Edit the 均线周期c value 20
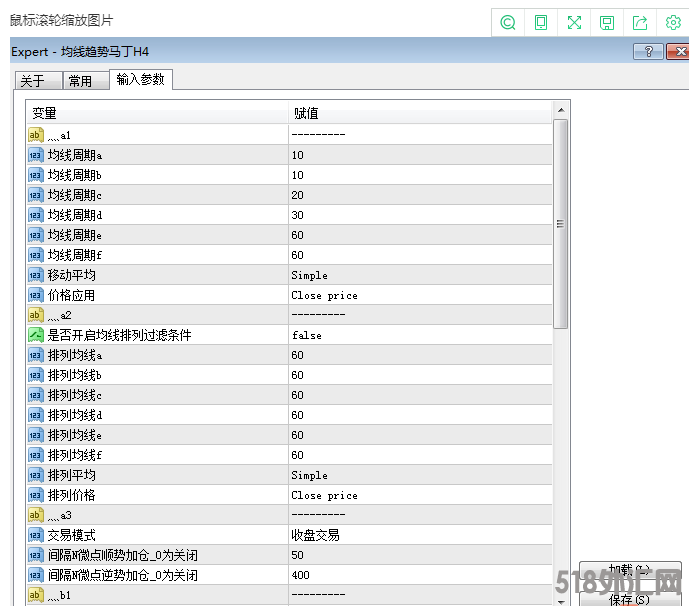 [420, 195]
